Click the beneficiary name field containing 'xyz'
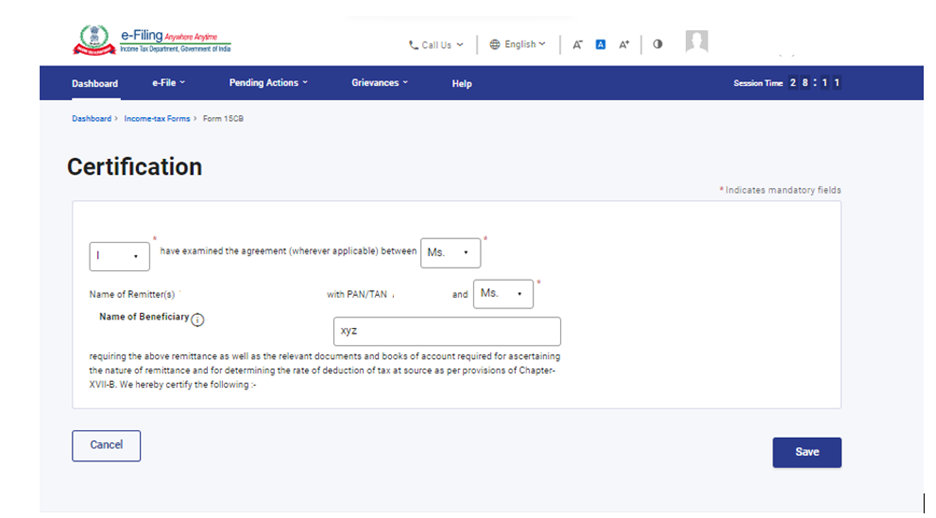The width and height of the screenshot is (936, 518). point(446,331)
